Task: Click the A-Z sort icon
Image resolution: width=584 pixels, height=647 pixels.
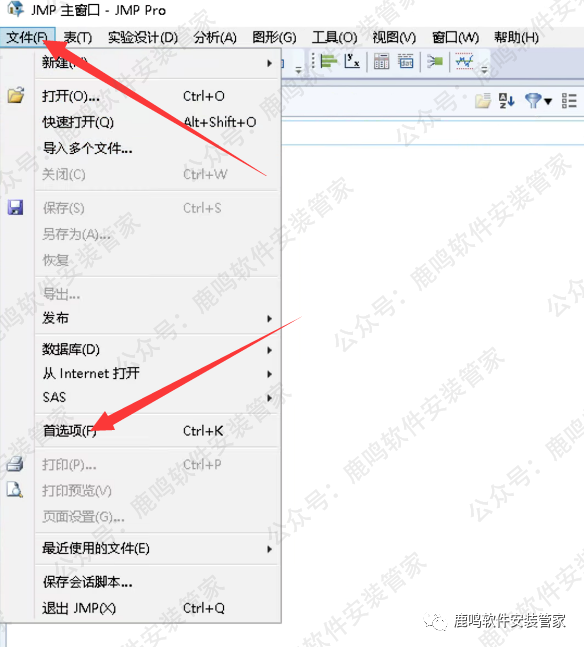Action: point(506,100)
